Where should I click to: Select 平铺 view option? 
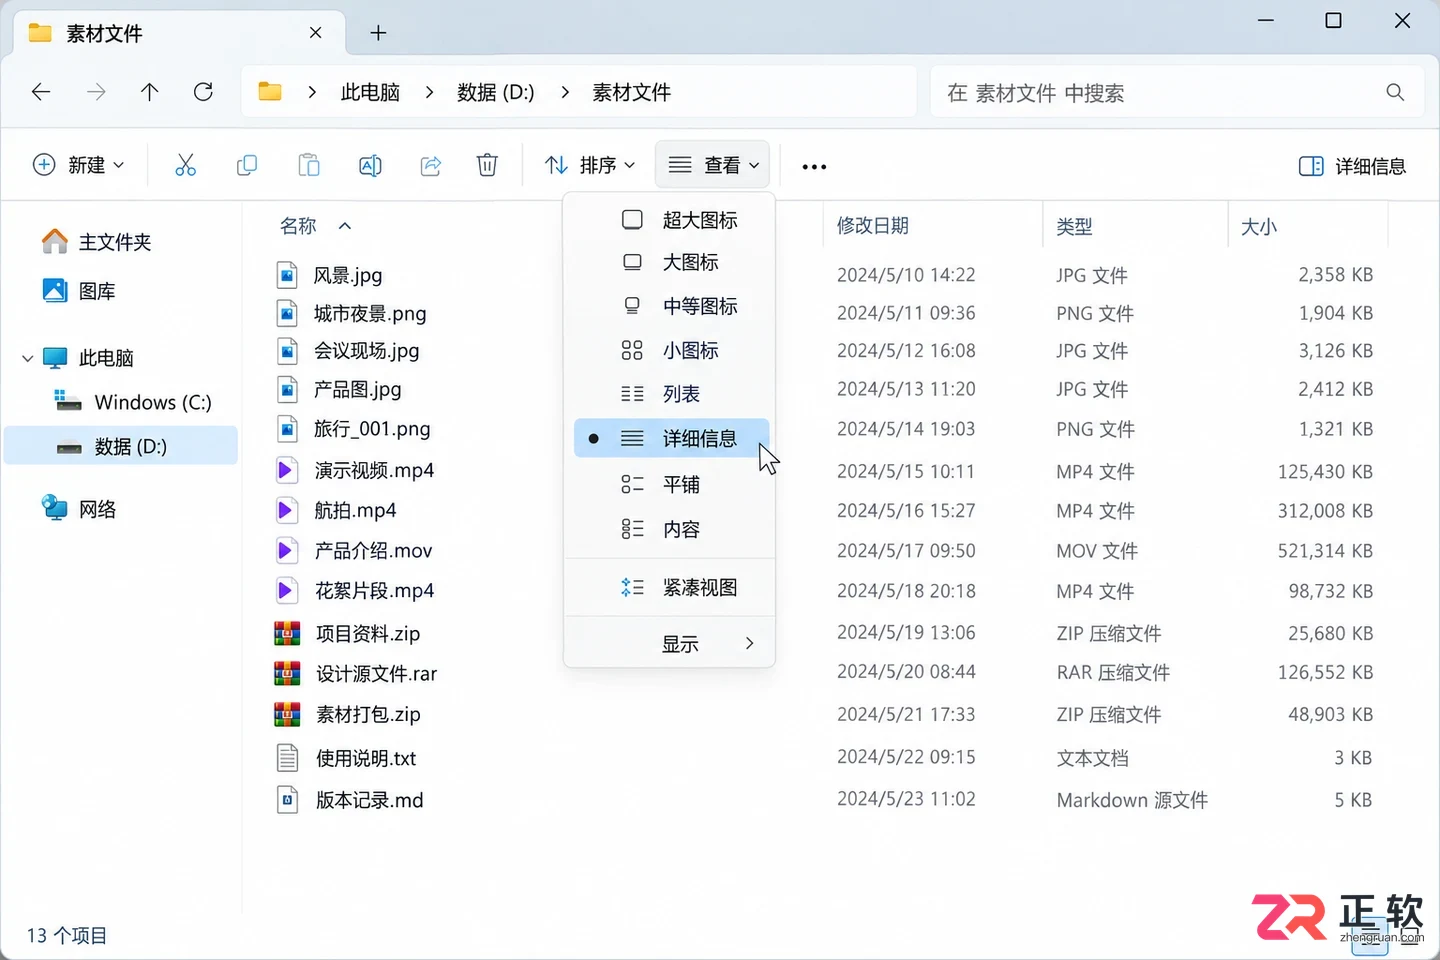coord(669,484)
